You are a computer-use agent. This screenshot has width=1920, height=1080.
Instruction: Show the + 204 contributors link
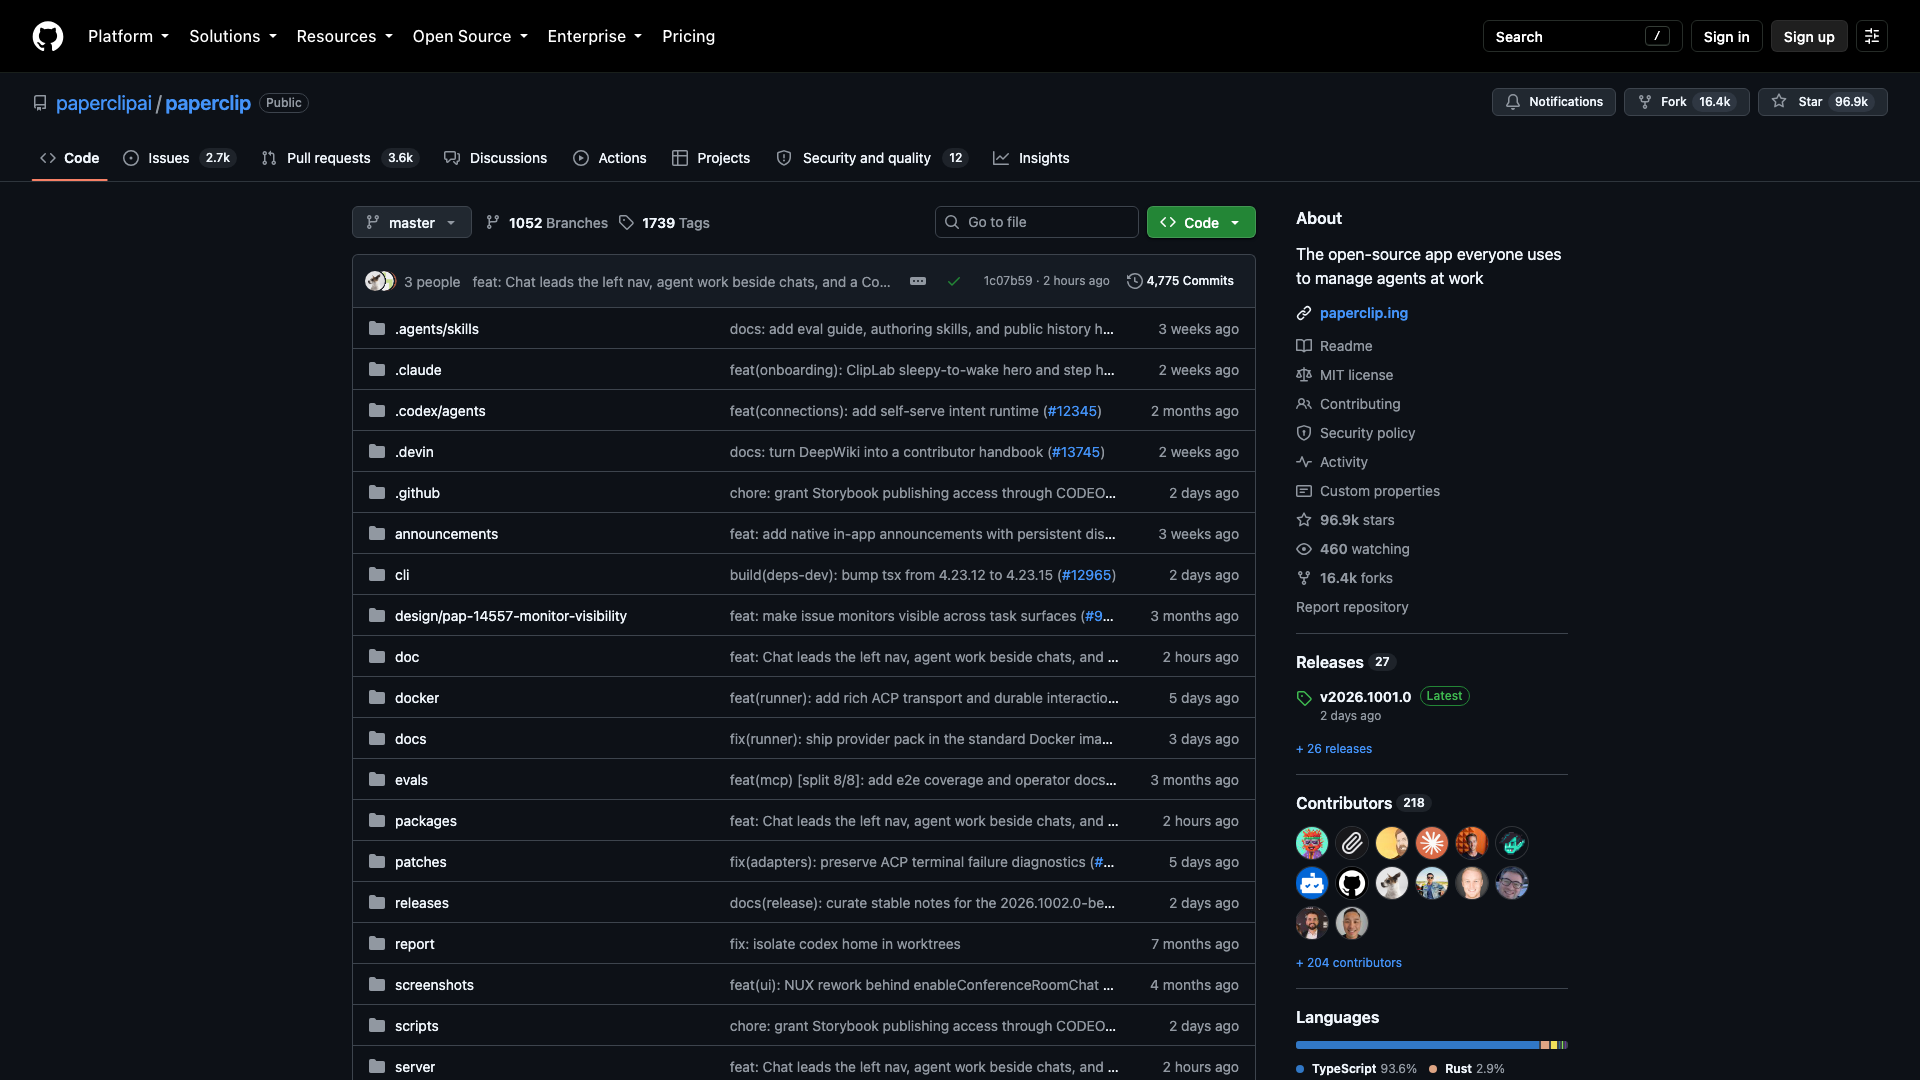[x=1349, y=962]
